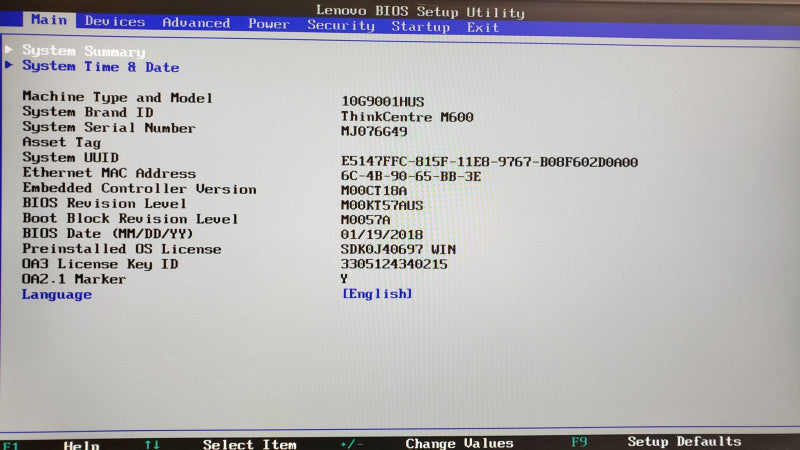Go to the Advanced tab
This screenshot has height=450, width=800.
(196, 23)
